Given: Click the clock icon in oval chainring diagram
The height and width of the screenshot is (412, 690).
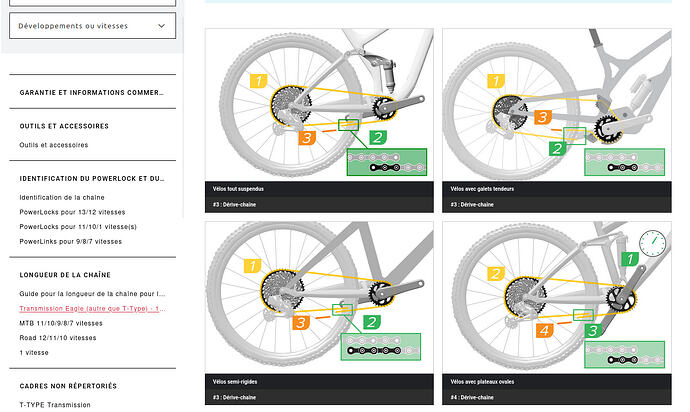Looking at the screenshot, I should pos(652,243).
